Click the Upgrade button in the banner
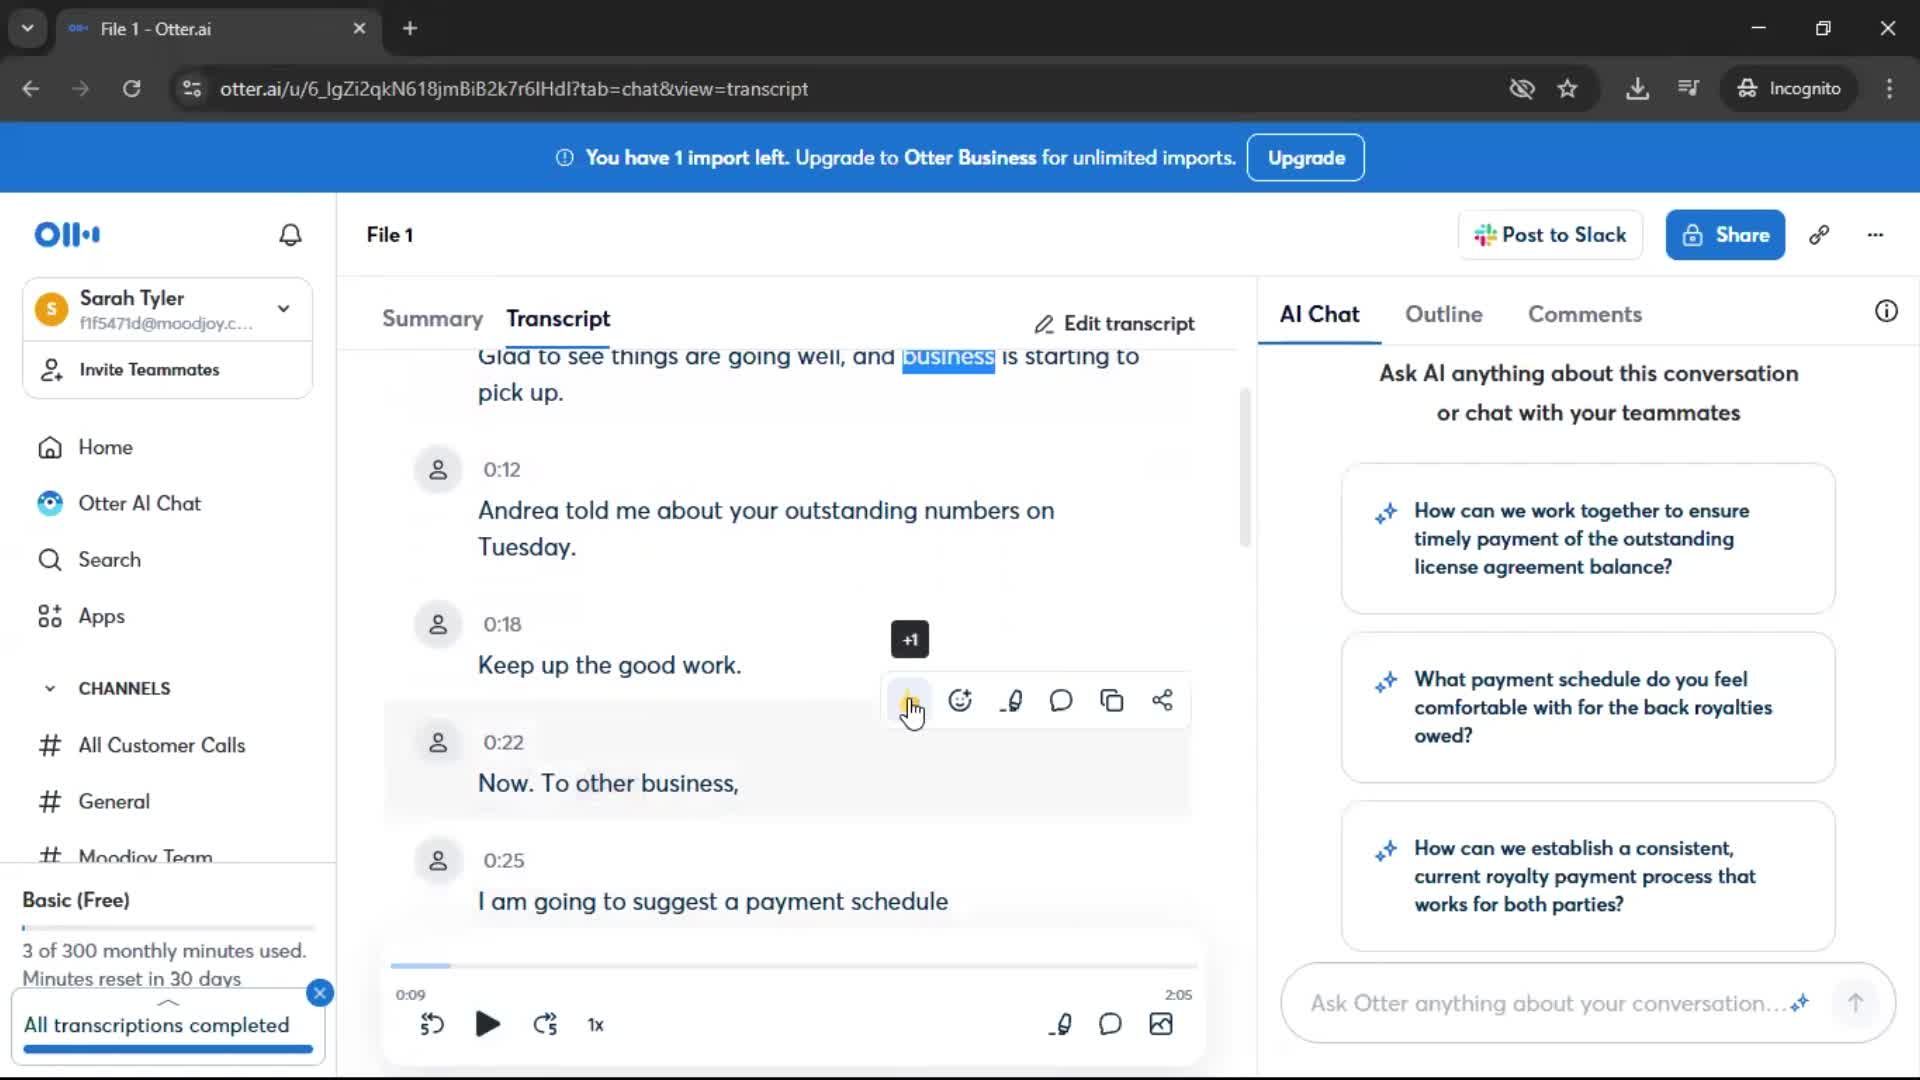 (x=1306, y=158)
